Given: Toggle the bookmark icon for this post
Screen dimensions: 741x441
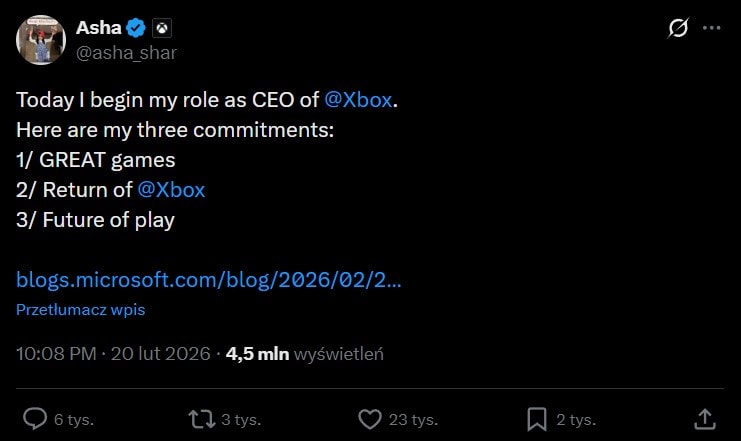Looking at the screenshot, I should click(536, 418).
